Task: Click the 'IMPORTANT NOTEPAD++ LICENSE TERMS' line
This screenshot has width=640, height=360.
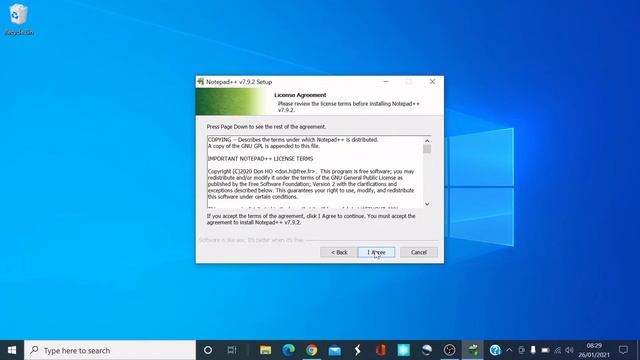Action: coord(260,158)
